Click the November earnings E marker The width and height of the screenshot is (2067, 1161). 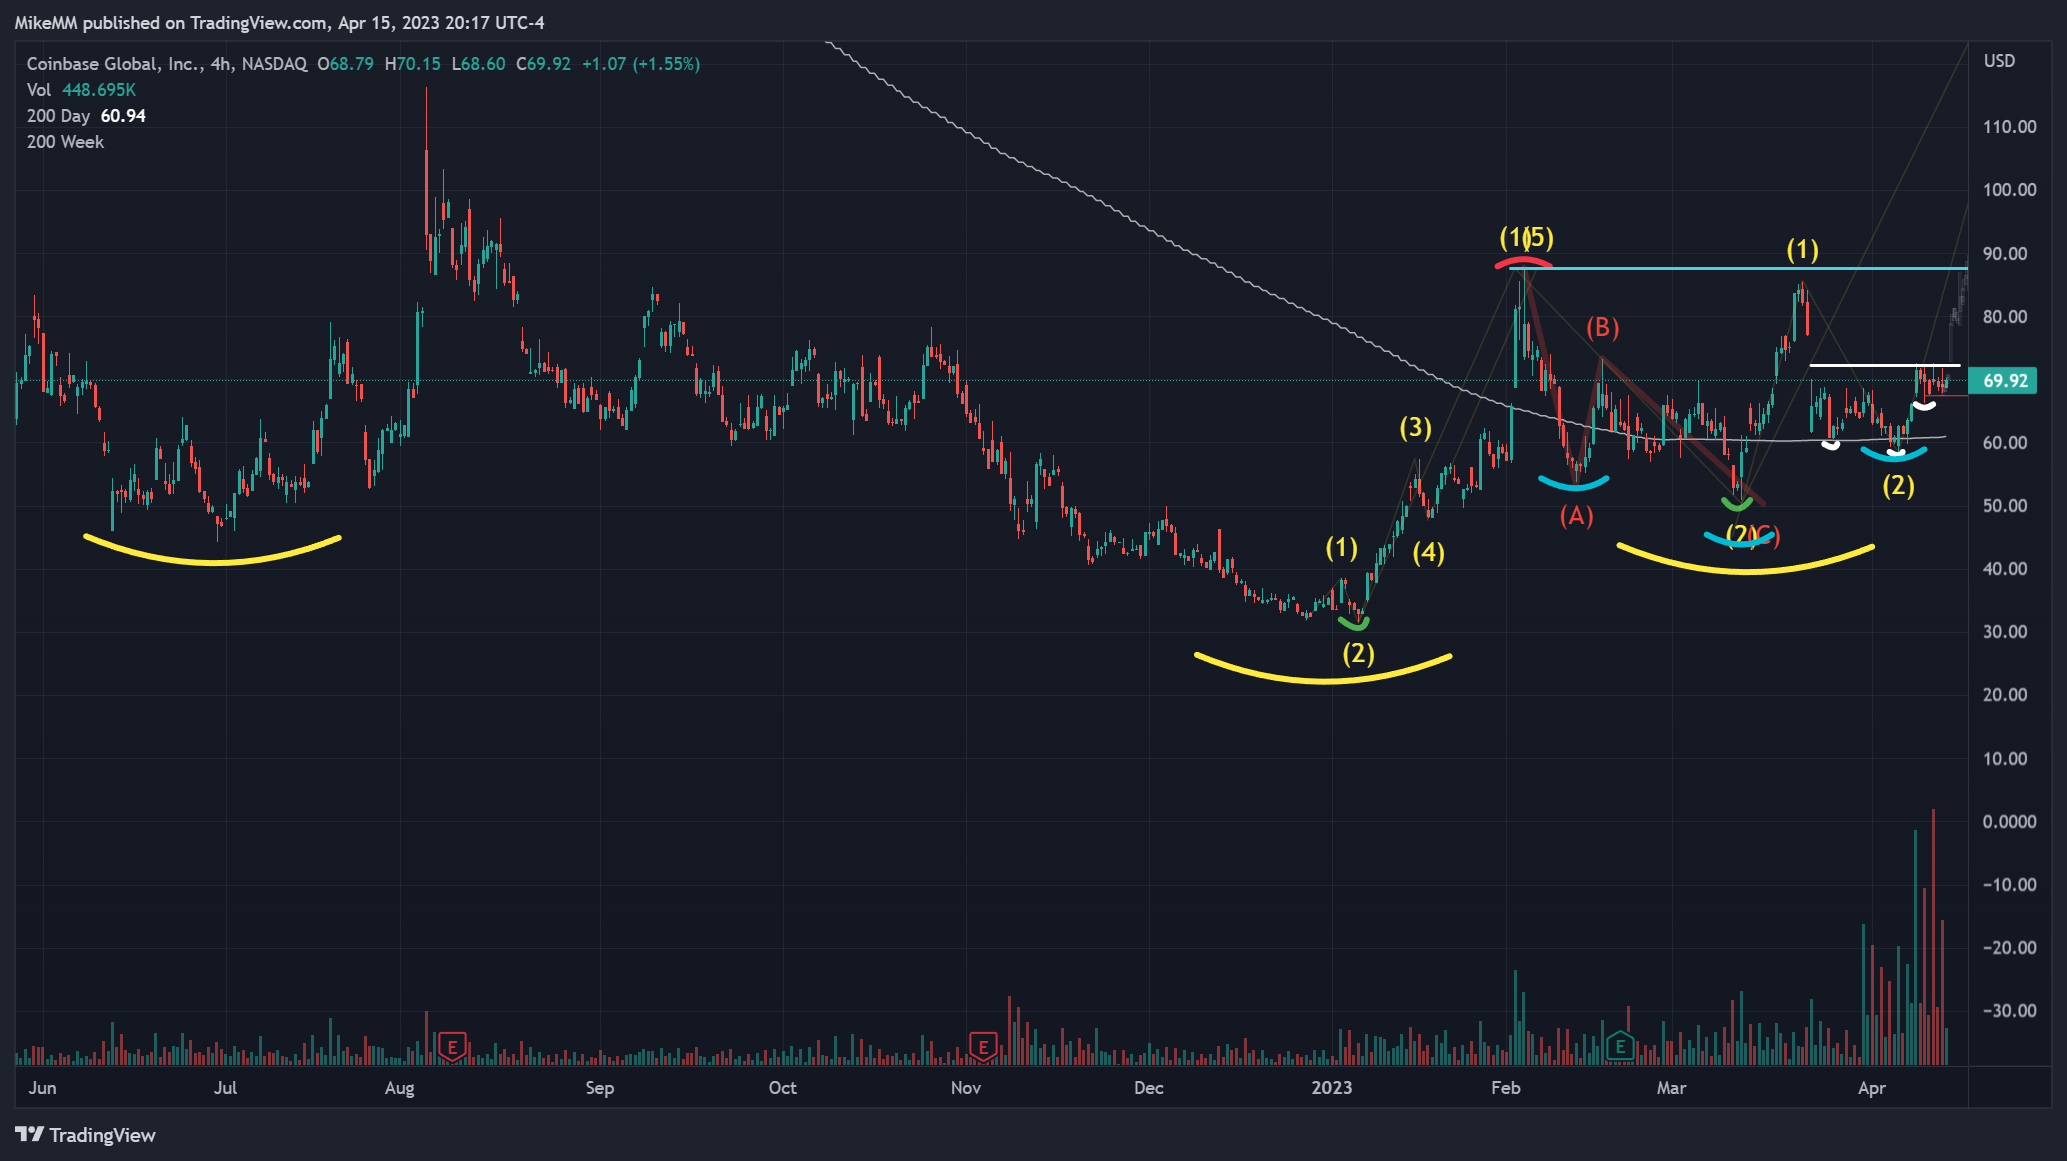coord(983,1047)
